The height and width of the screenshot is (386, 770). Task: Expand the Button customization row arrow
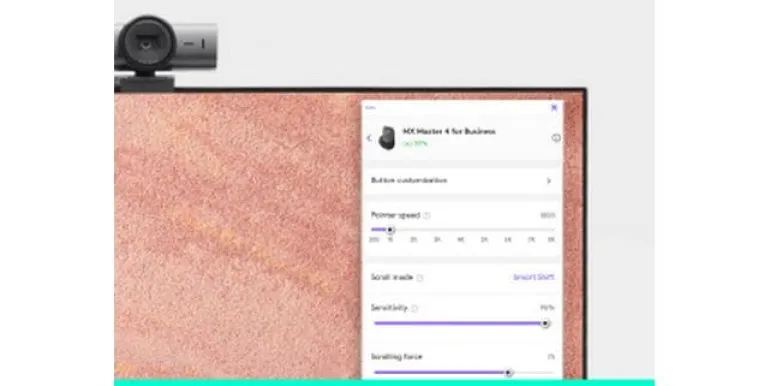[x=549, y=181]
